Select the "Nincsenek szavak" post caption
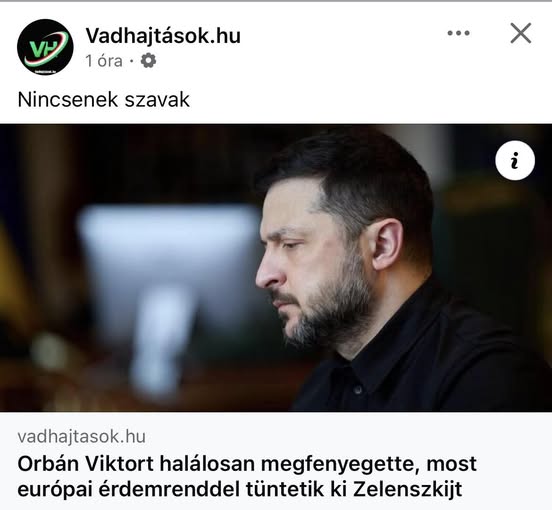 [104, 100]
